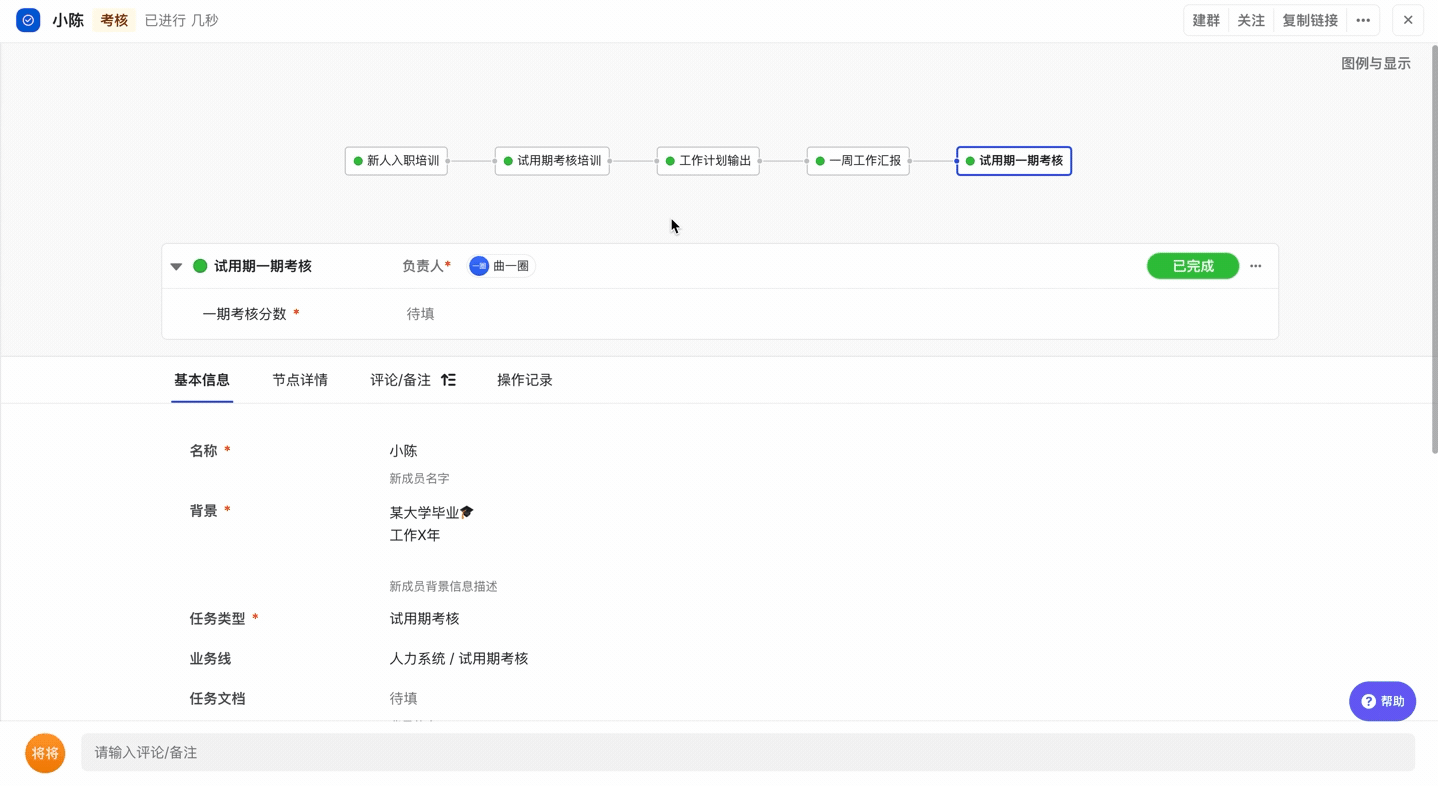Viewport: 1438px width, 786px height.
Task: Click the 已进行 几秒 duration text
Action: coord(181,20)
